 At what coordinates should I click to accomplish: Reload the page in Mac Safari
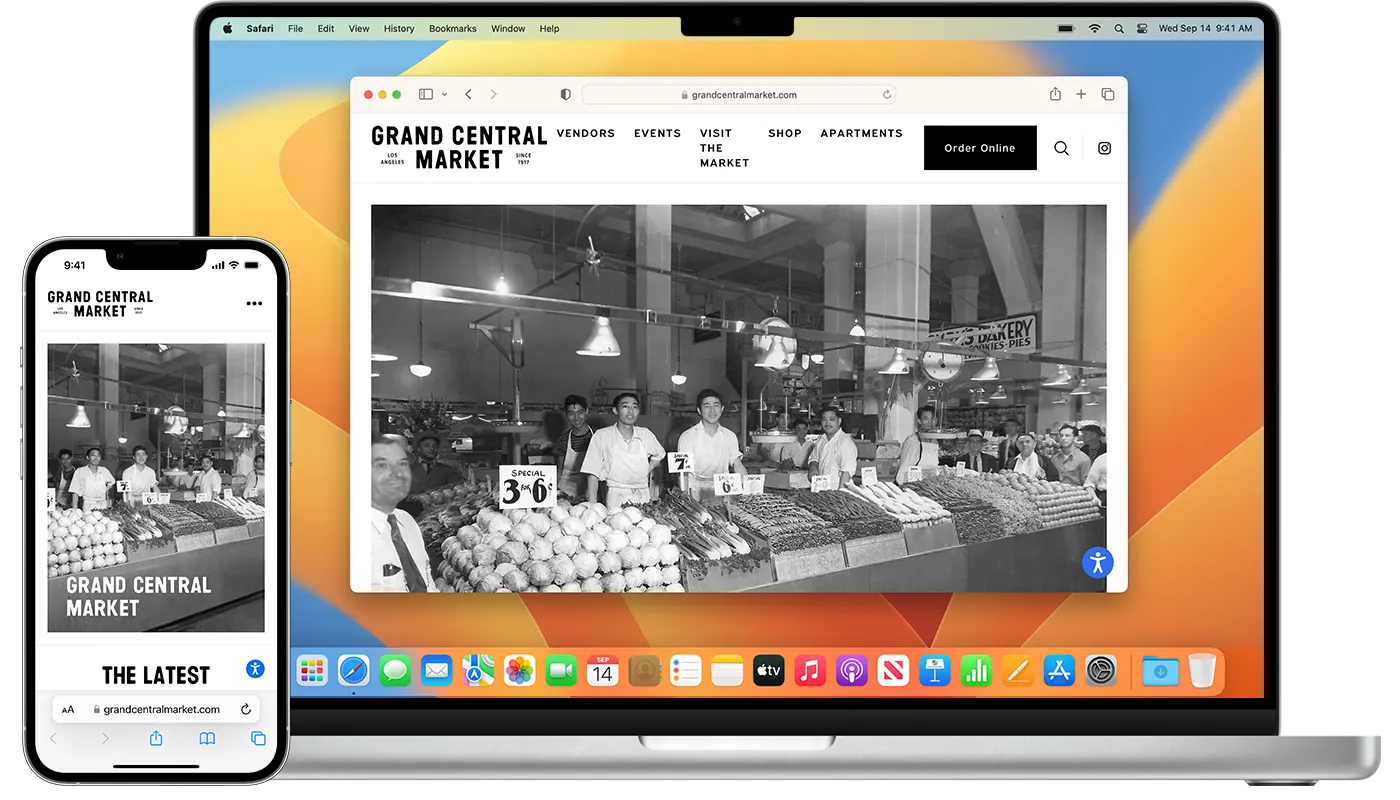click(886, 95)
